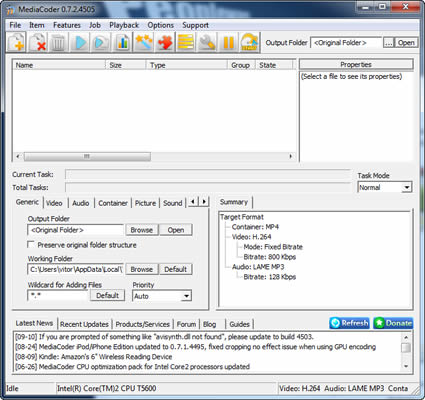Click the Name column header
Viewport: 425px width, 400px height.
coord(59,65)
